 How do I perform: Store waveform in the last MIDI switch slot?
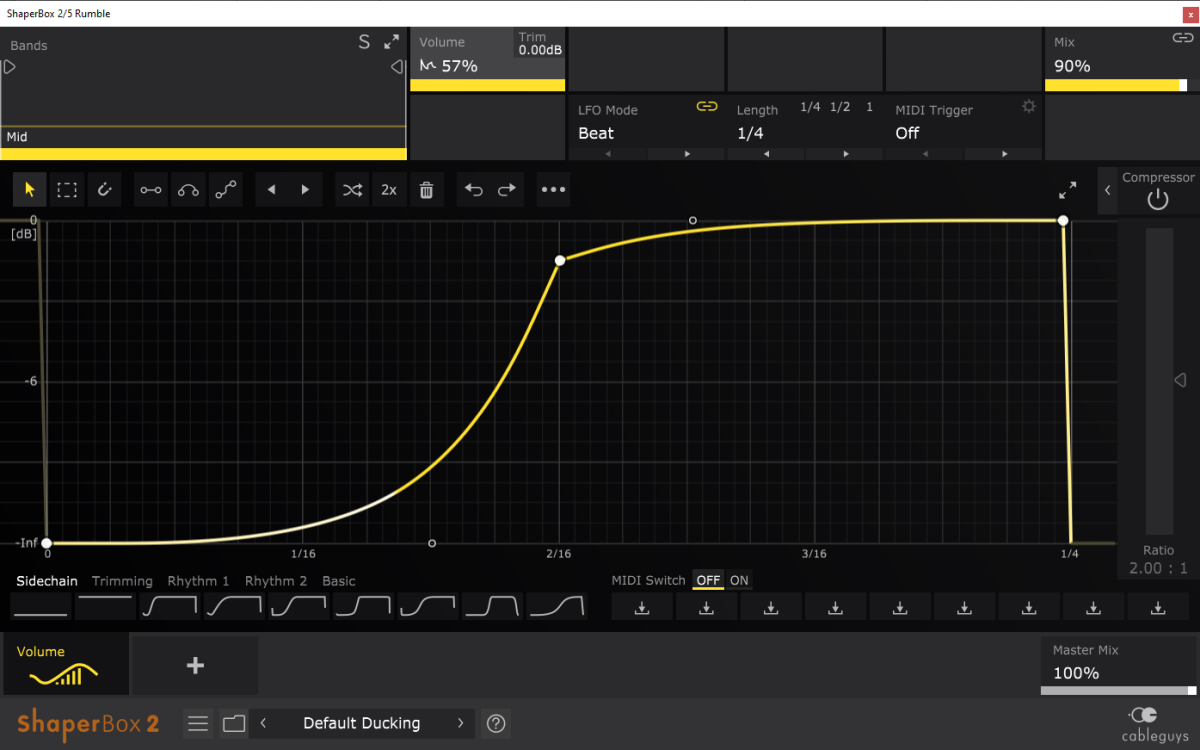[1158, 607]
